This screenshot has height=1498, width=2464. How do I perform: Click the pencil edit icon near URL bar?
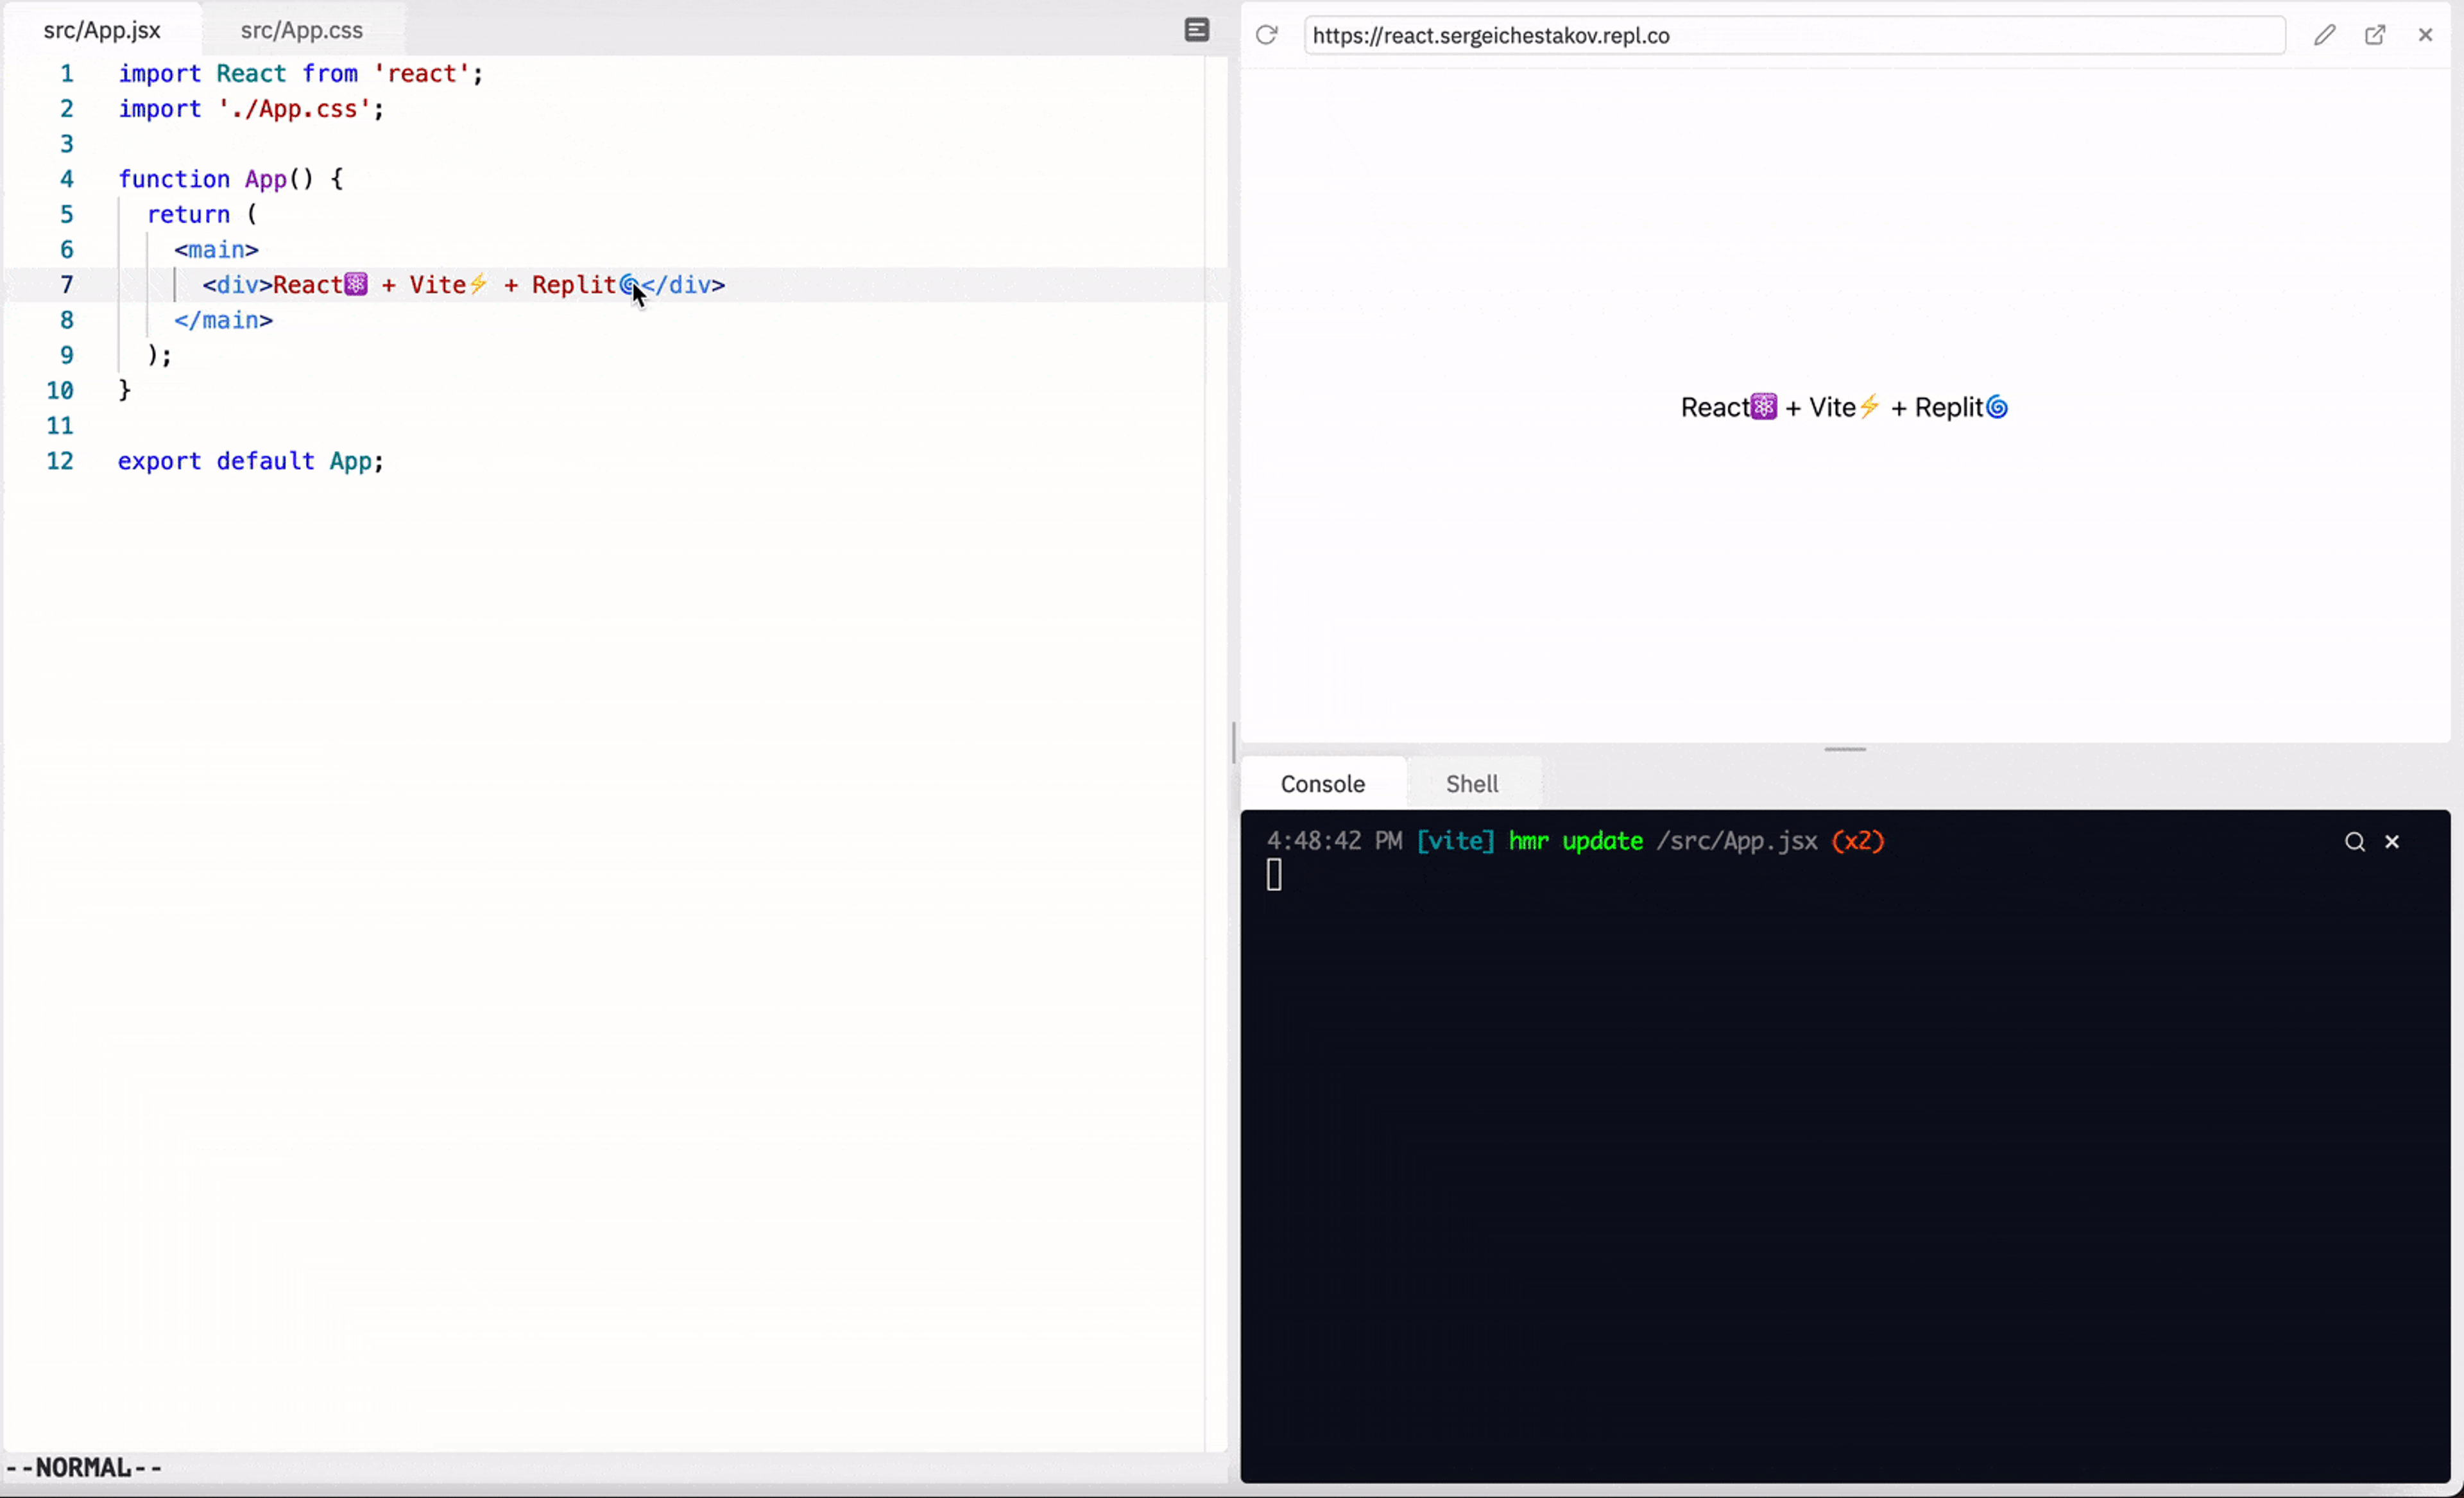pos(2324,35)
